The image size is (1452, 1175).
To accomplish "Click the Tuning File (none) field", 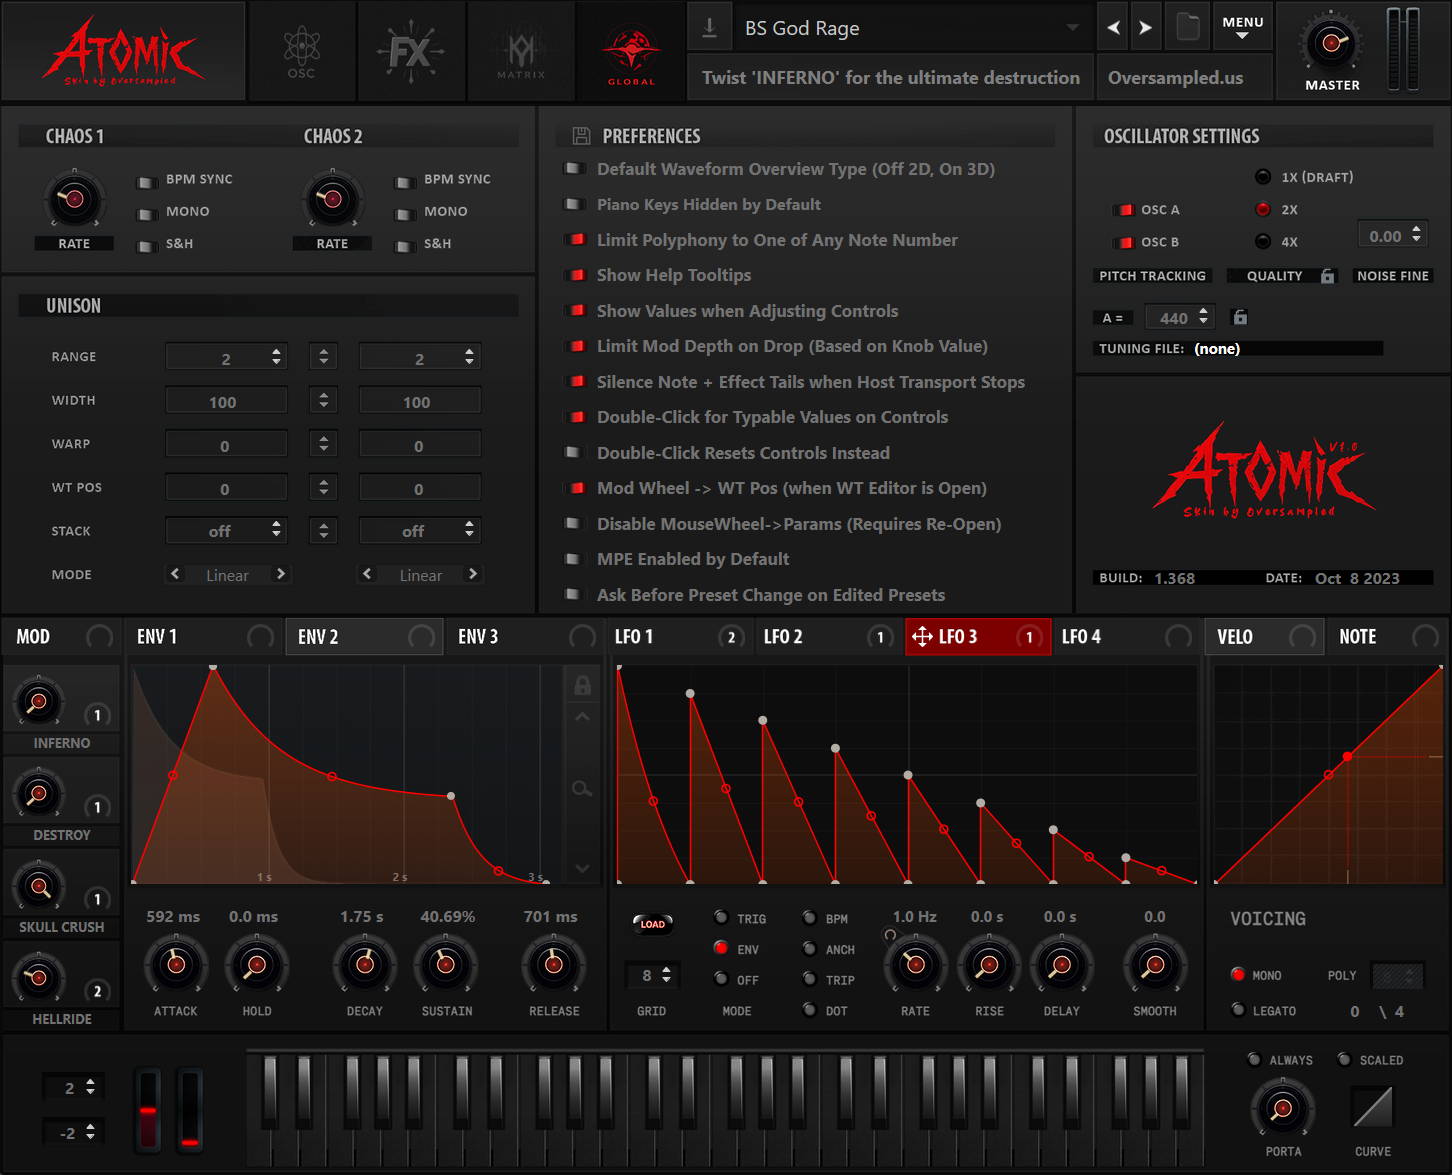I will pos(1286,349).
